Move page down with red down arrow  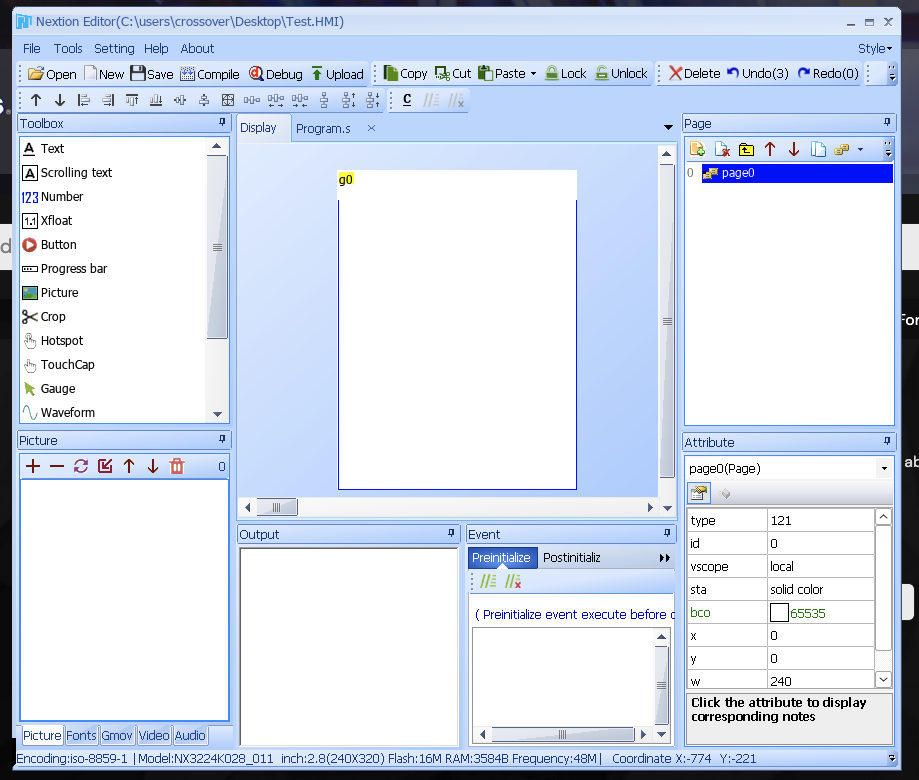coord(794,149)
